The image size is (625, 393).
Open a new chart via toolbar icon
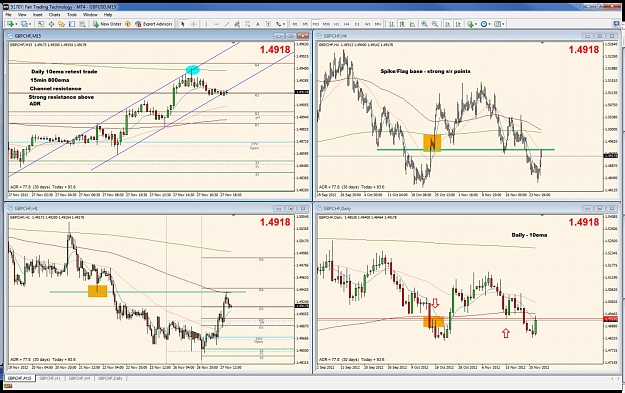pyautogui.click(x=10, y=24)
